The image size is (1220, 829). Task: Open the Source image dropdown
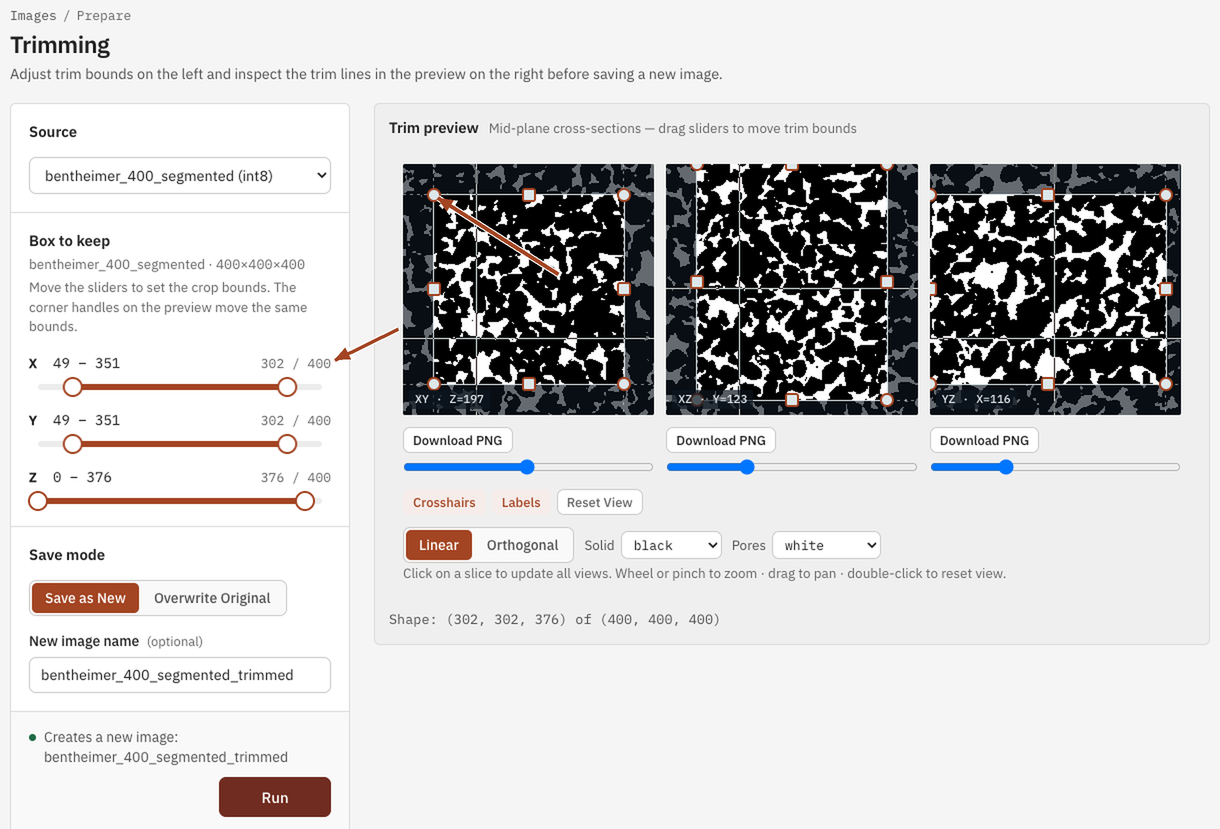180,176
